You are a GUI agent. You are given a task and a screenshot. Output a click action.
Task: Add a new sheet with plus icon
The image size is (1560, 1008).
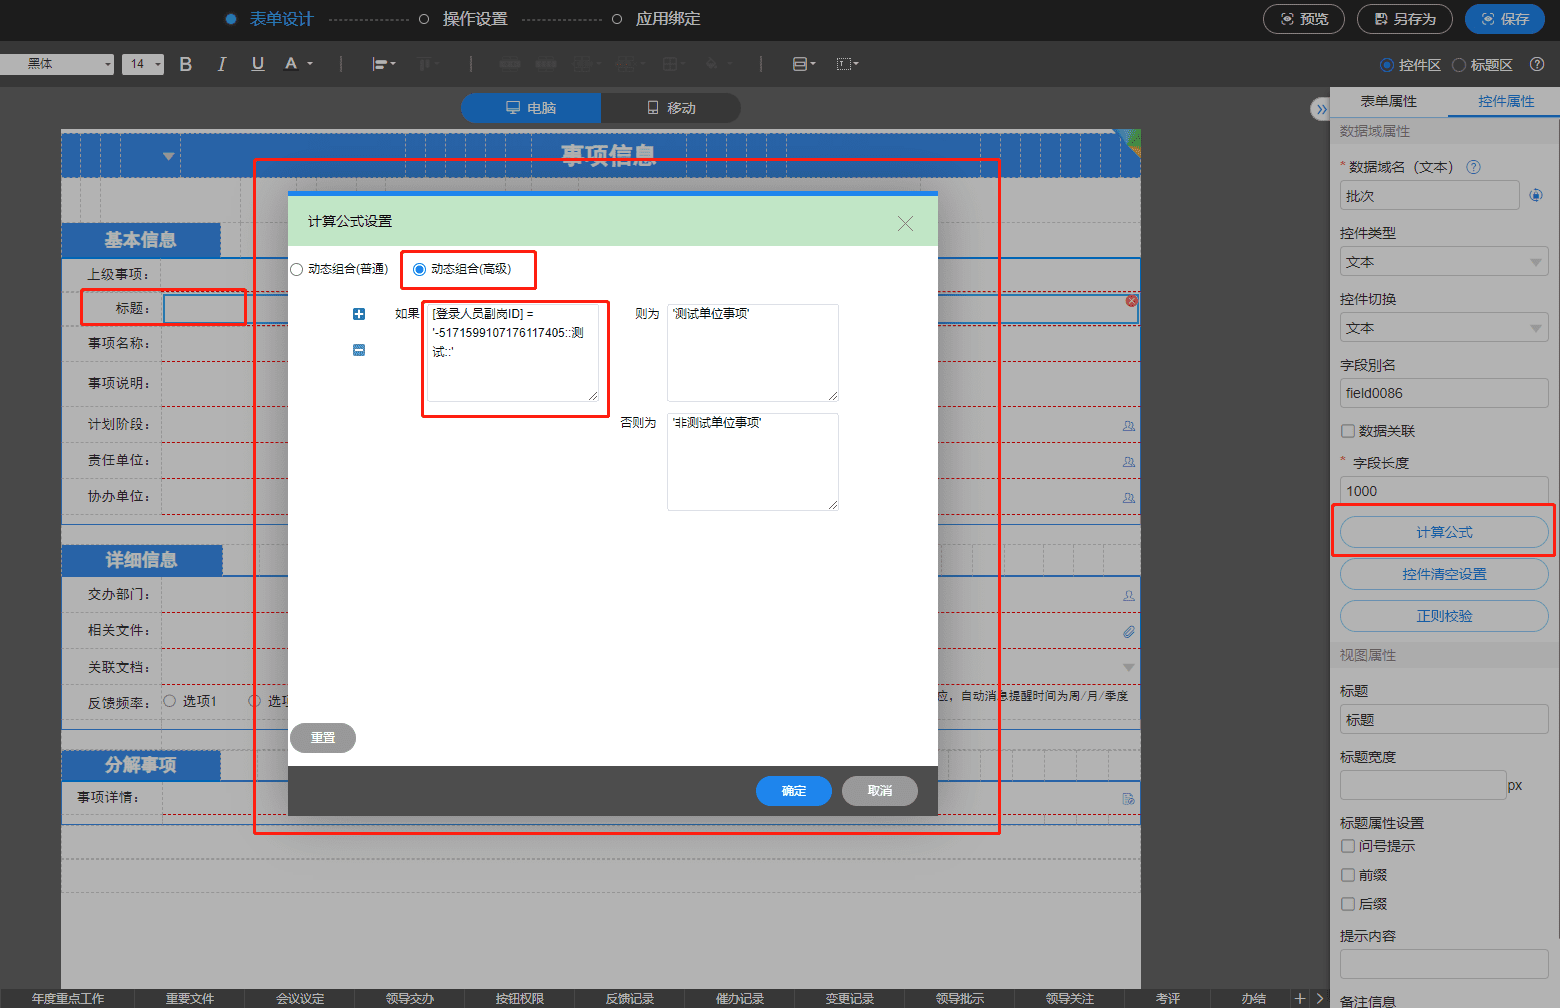[x=1300, y=998]
